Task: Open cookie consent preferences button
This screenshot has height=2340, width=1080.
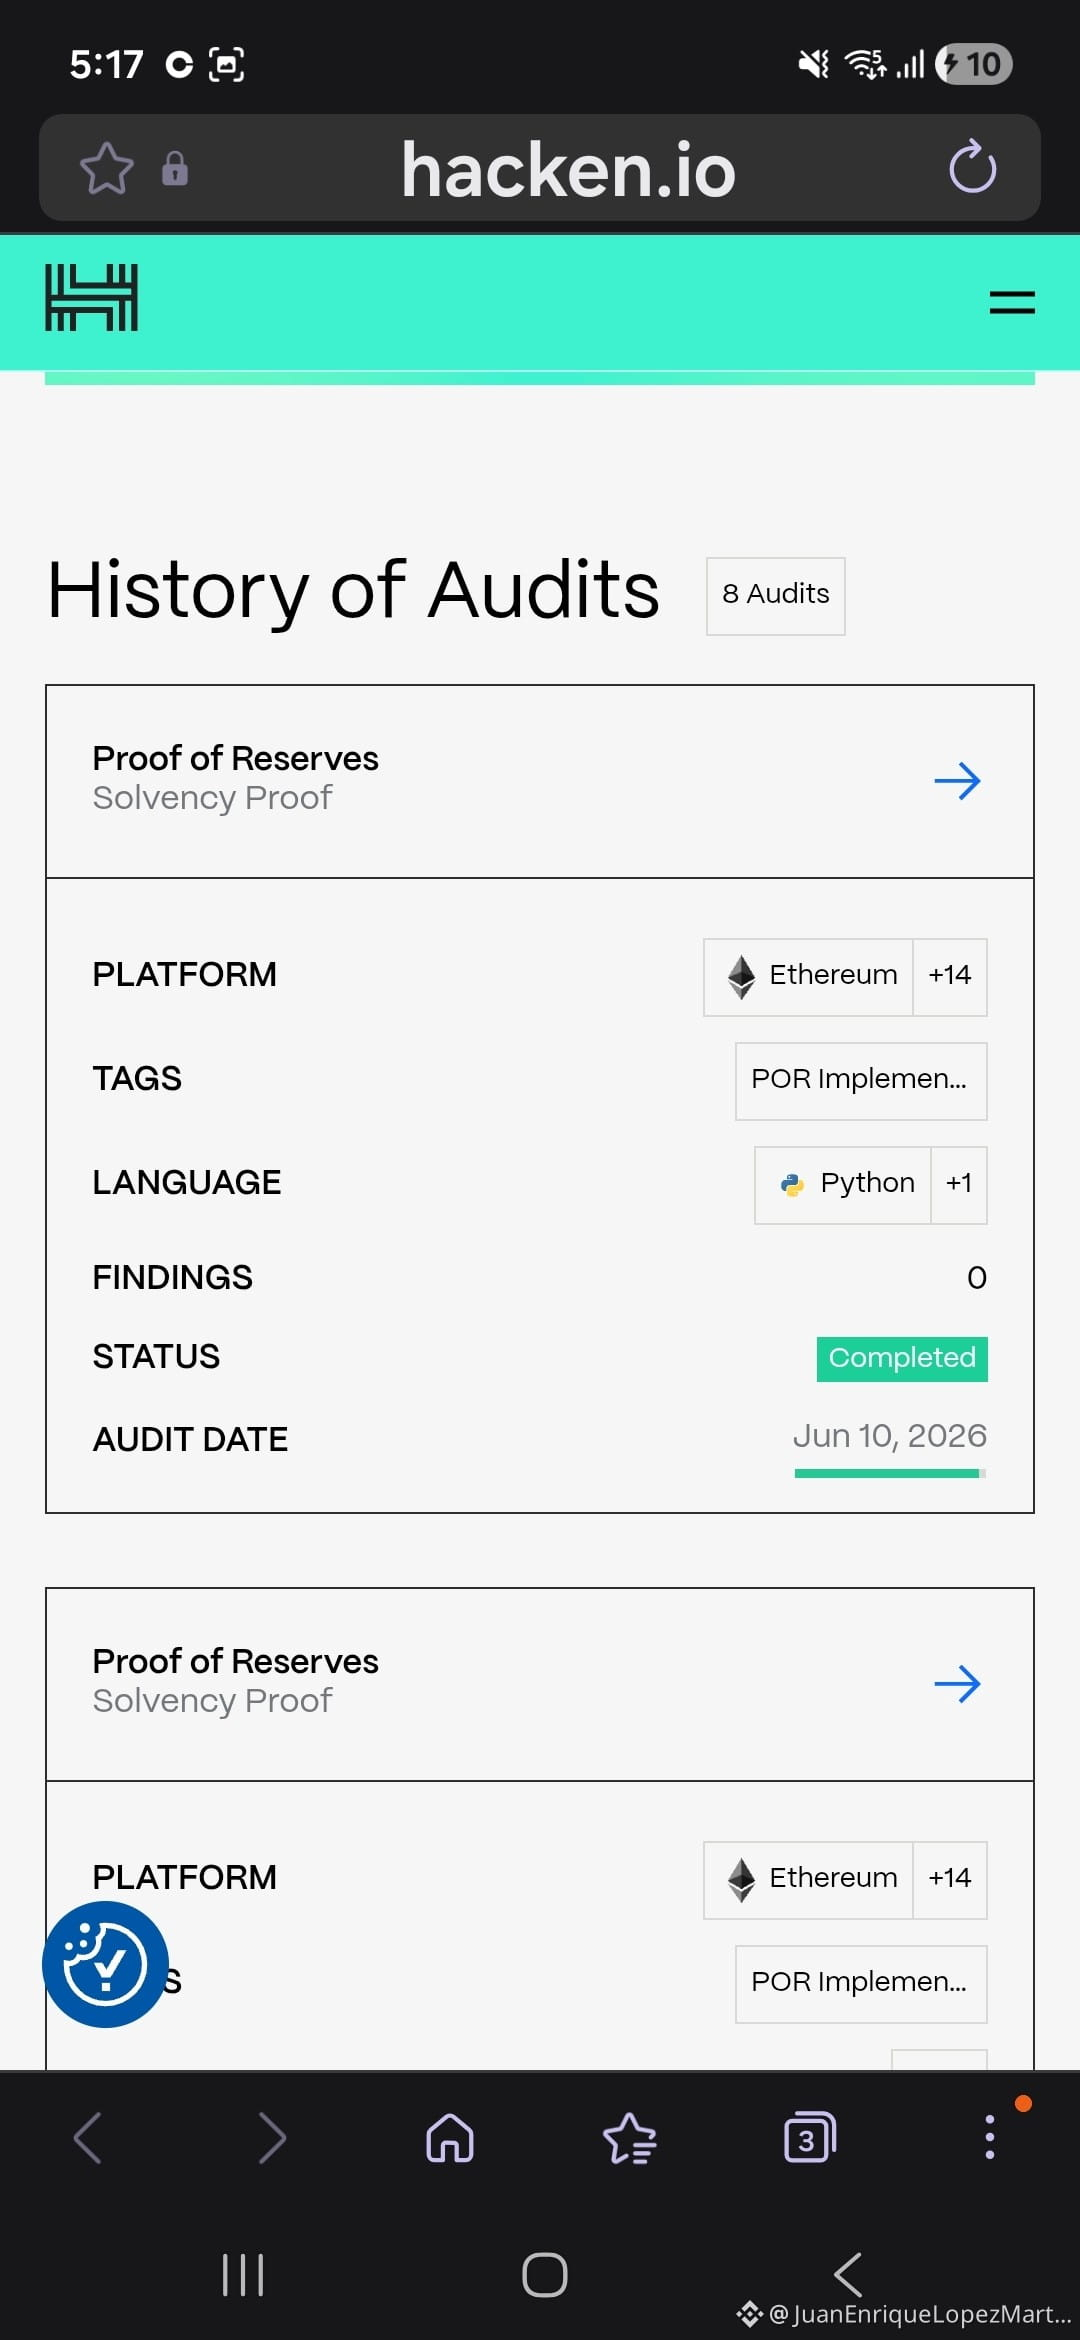Action: point(105,1964)
